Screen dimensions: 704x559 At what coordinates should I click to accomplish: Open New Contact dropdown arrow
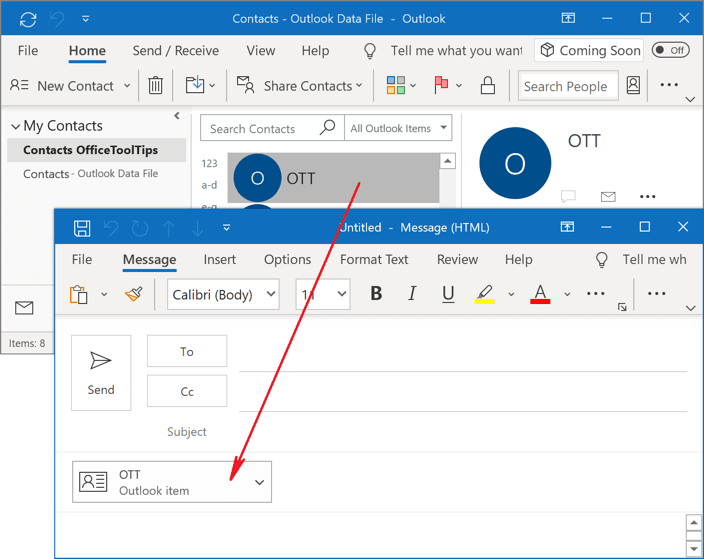[127, 85]
